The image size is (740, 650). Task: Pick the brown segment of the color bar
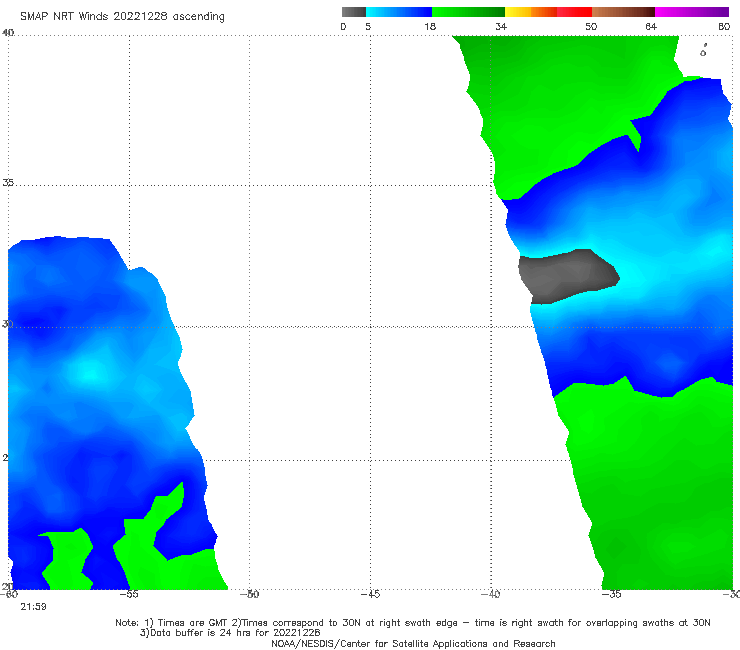pyautogui.click(x=623, y=12)
